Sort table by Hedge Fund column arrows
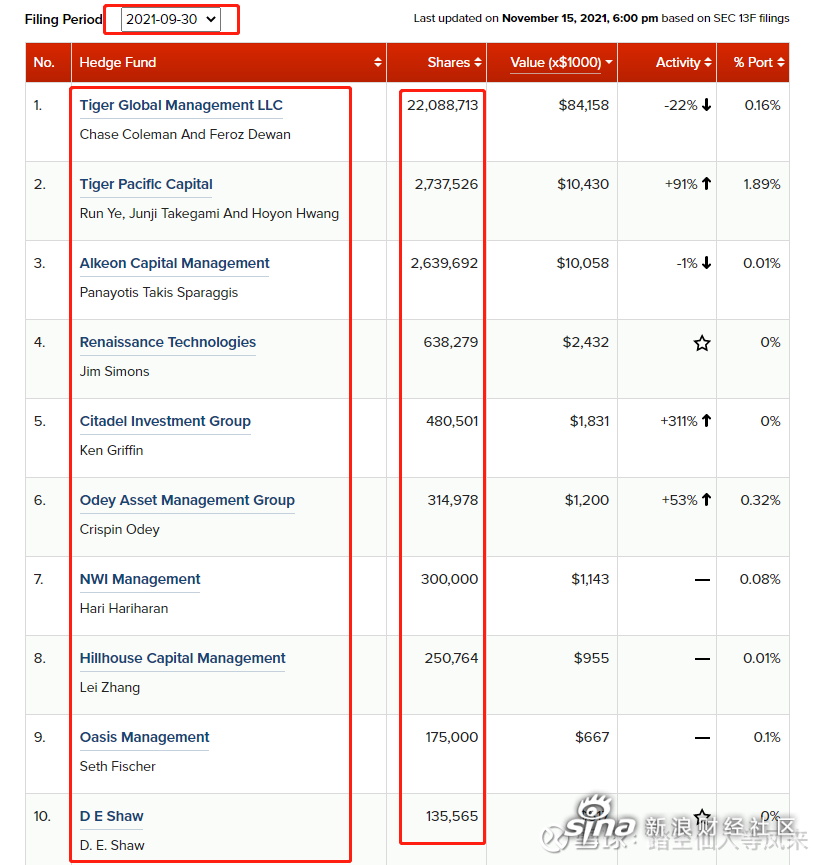This screenshot has width=832, height=865. click(377, 62)
